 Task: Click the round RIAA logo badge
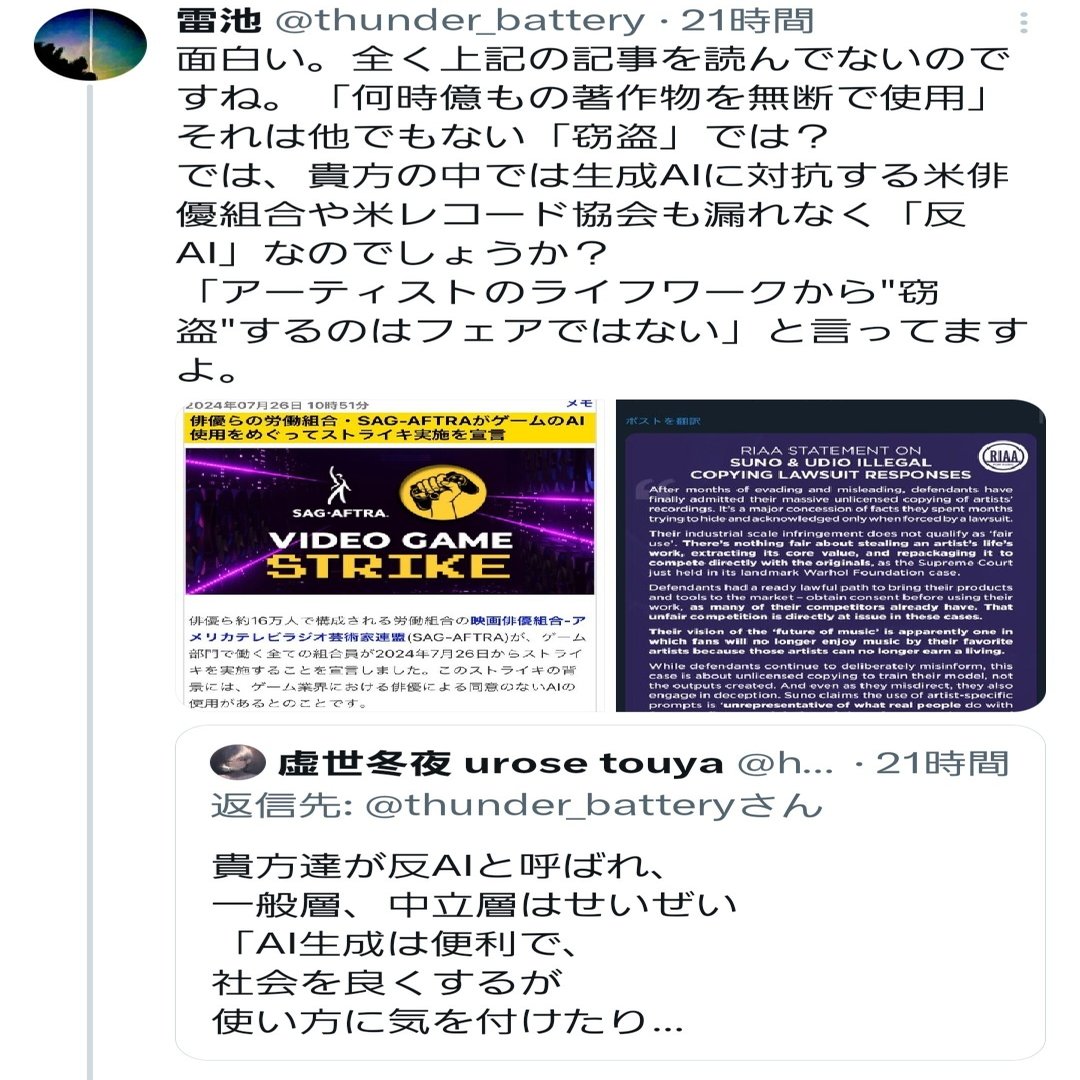click(1004, 456)
